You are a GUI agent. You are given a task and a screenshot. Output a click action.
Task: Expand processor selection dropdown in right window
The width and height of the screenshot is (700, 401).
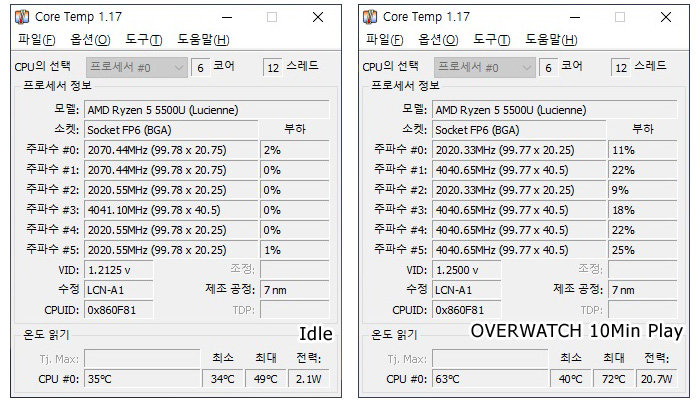pyautogui.click(x=527, y=67)
